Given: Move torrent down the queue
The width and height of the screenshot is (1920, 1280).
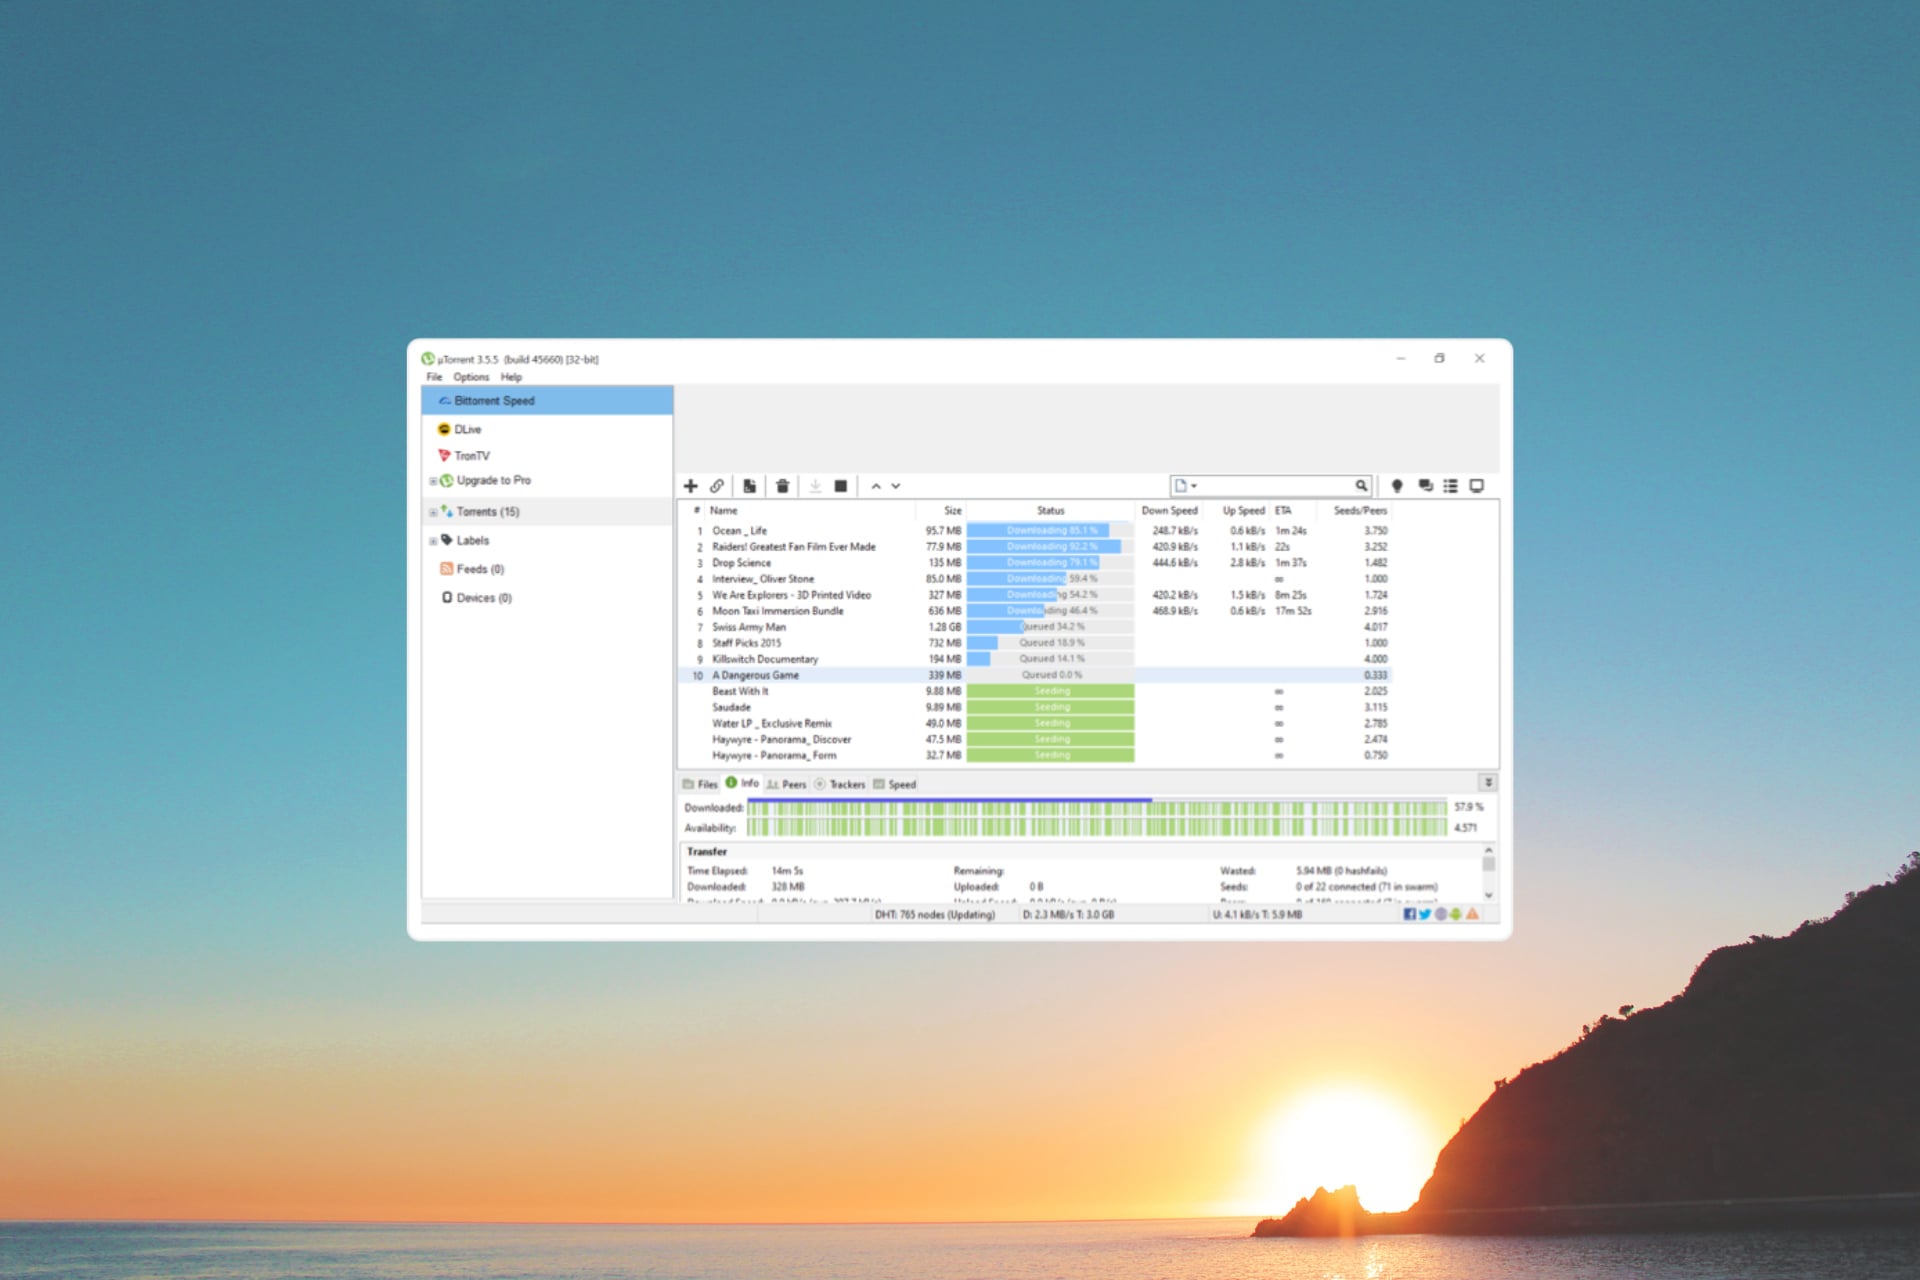Looking at the screenshot, I should [x=896, y=486].
